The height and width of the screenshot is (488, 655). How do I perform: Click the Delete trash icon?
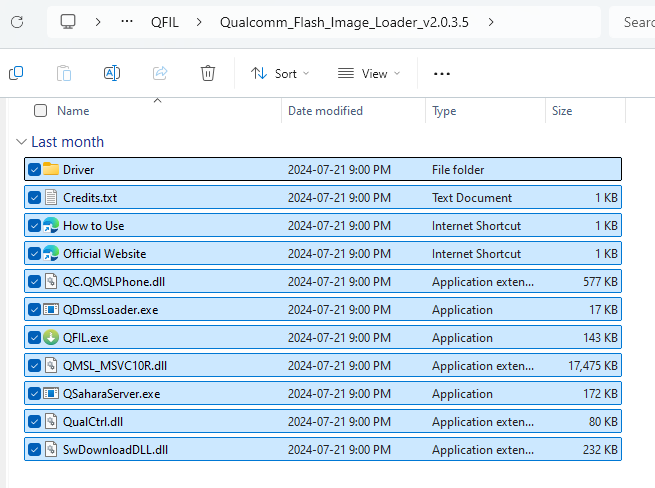click(x=208, y=74)
